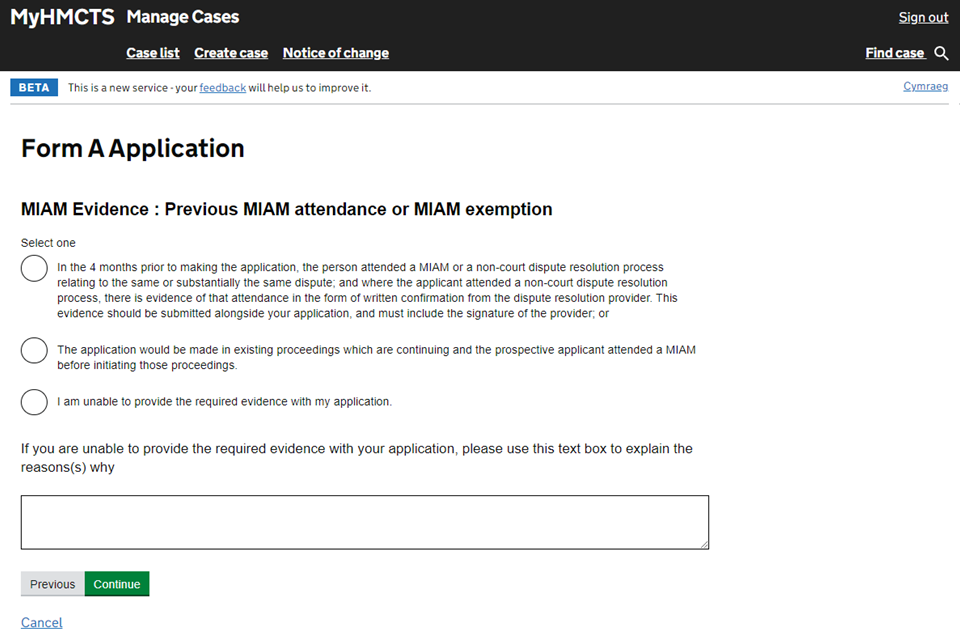Viewport: 960px width, 640px height.
Task: Click the MyHMCTS logo text
Action: (62, 17)
